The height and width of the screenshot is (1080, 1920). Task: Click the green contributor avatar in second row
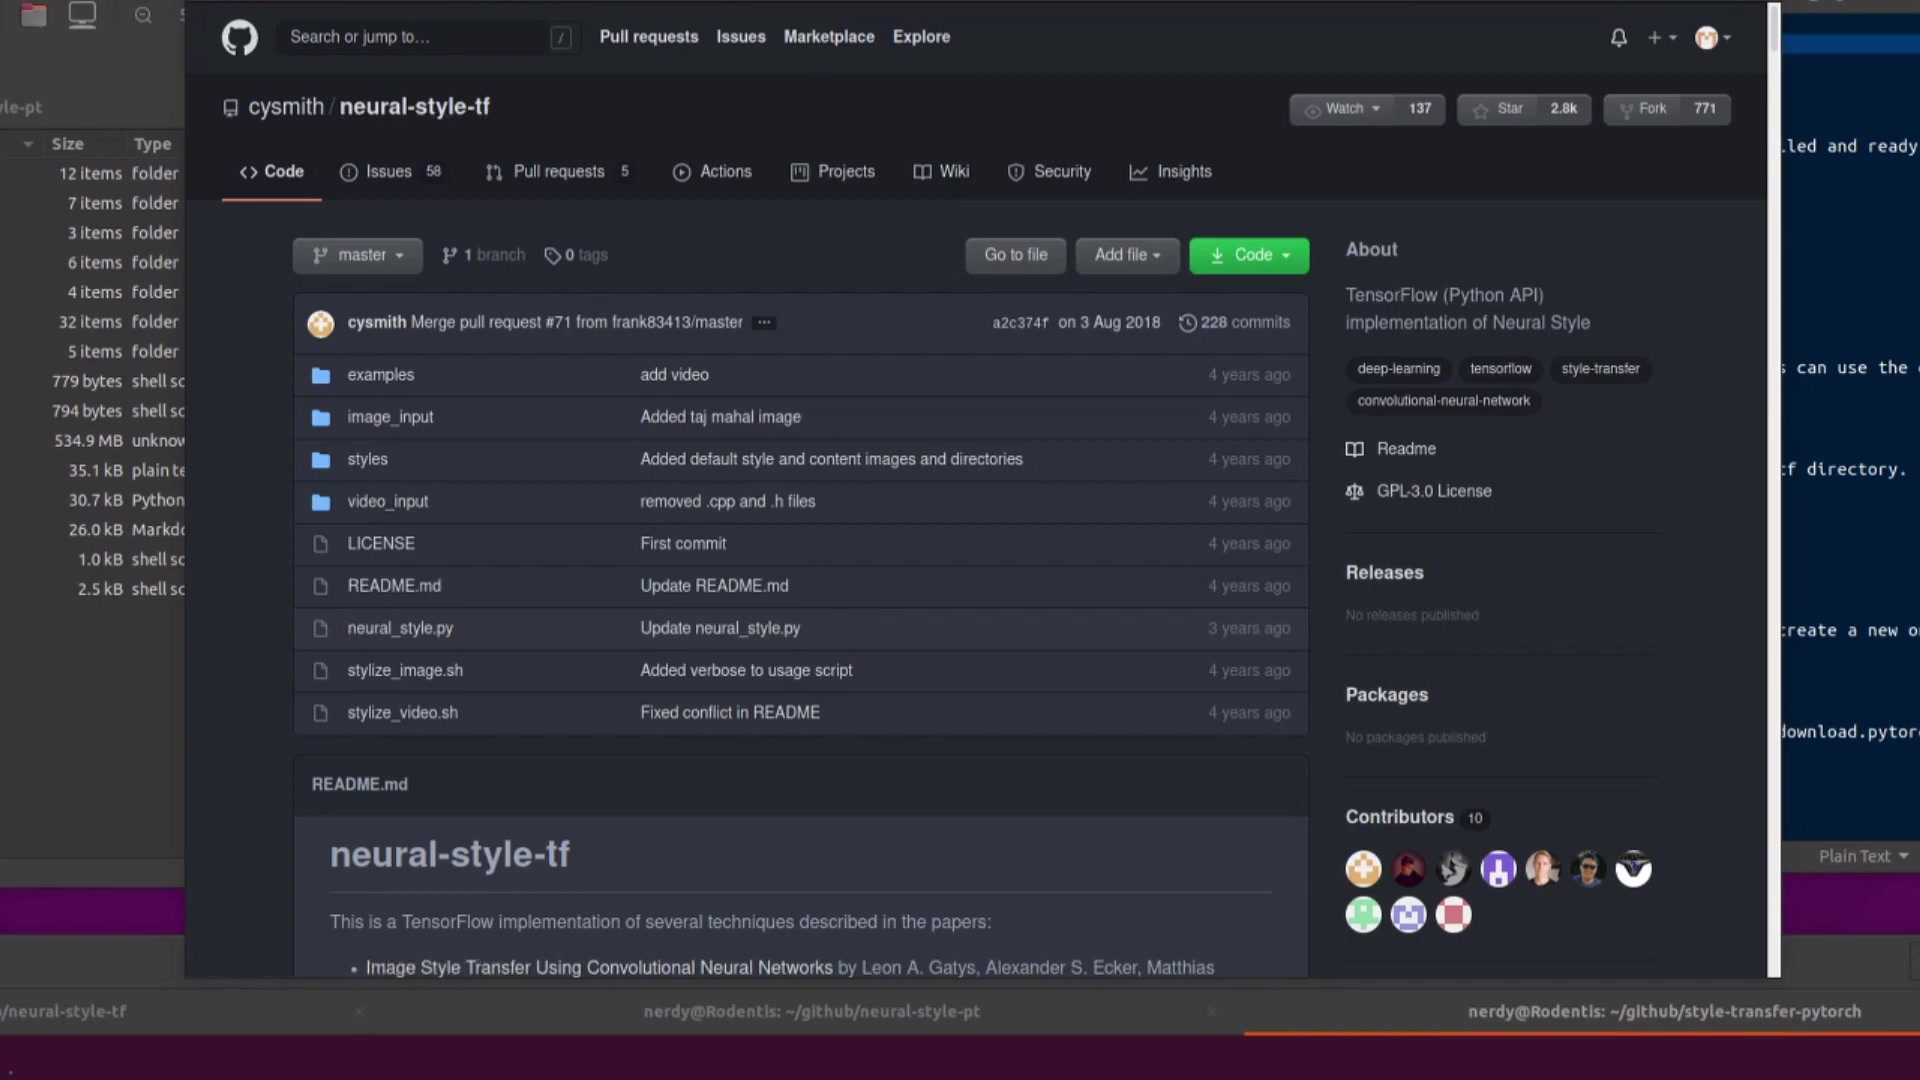pyautogui.click(x=1363, y=914)
